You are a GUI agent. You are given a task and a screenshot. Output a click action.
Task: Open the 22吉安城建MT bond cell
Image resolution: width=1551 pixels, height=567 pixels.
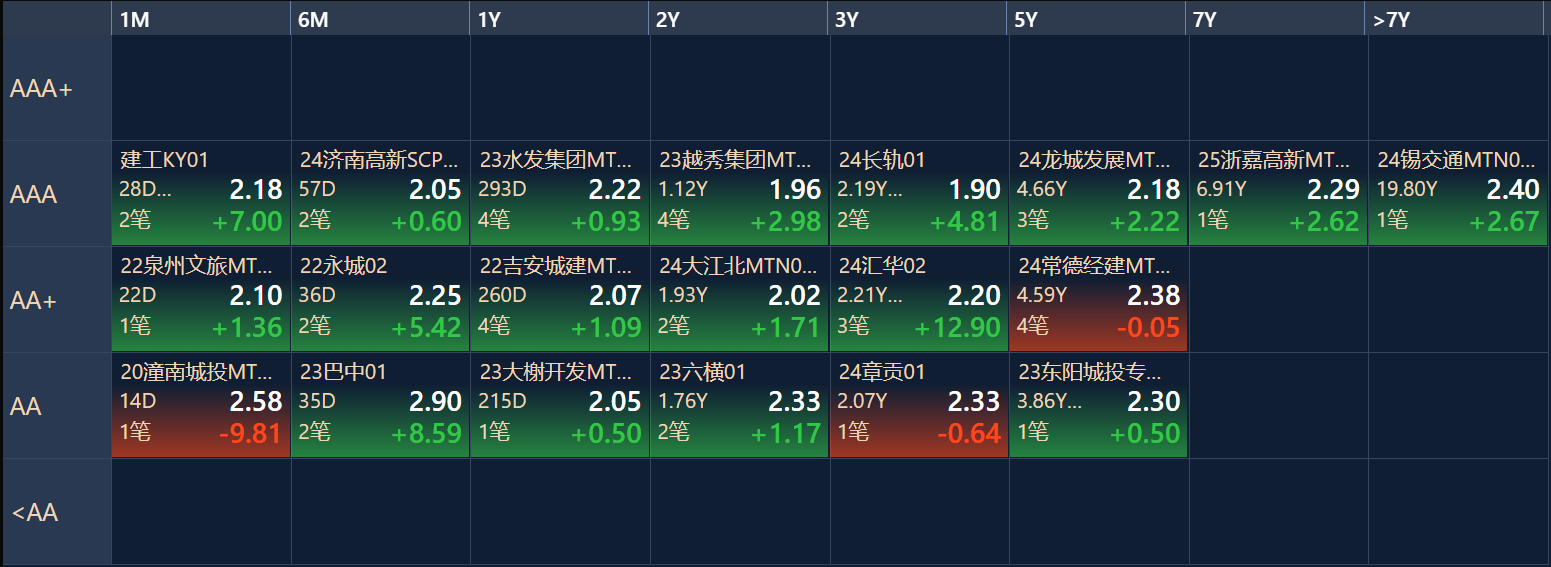560,299
